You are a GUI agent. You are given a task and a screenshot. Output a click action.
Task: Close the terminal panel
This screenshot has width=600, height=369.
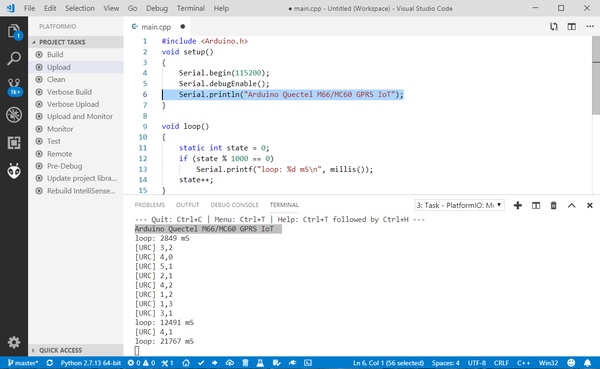point(590,206)
